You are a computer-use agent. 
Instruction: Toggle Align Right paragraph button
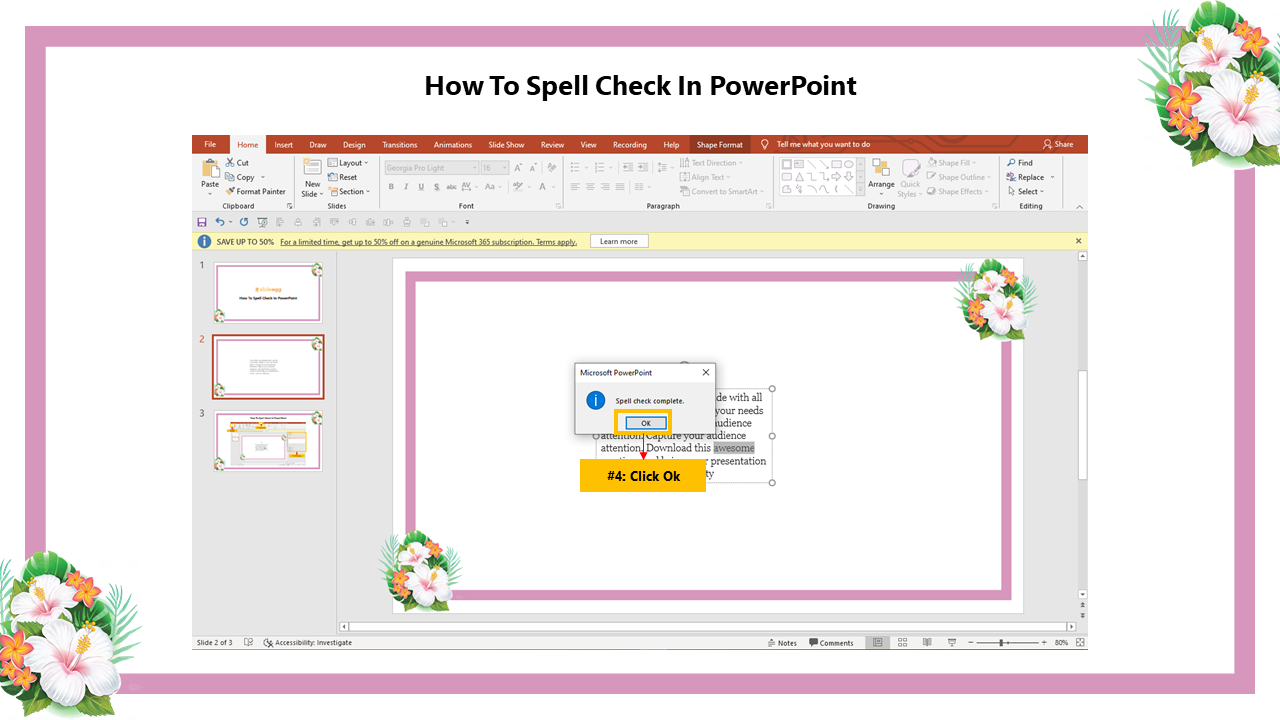[605, 187]
